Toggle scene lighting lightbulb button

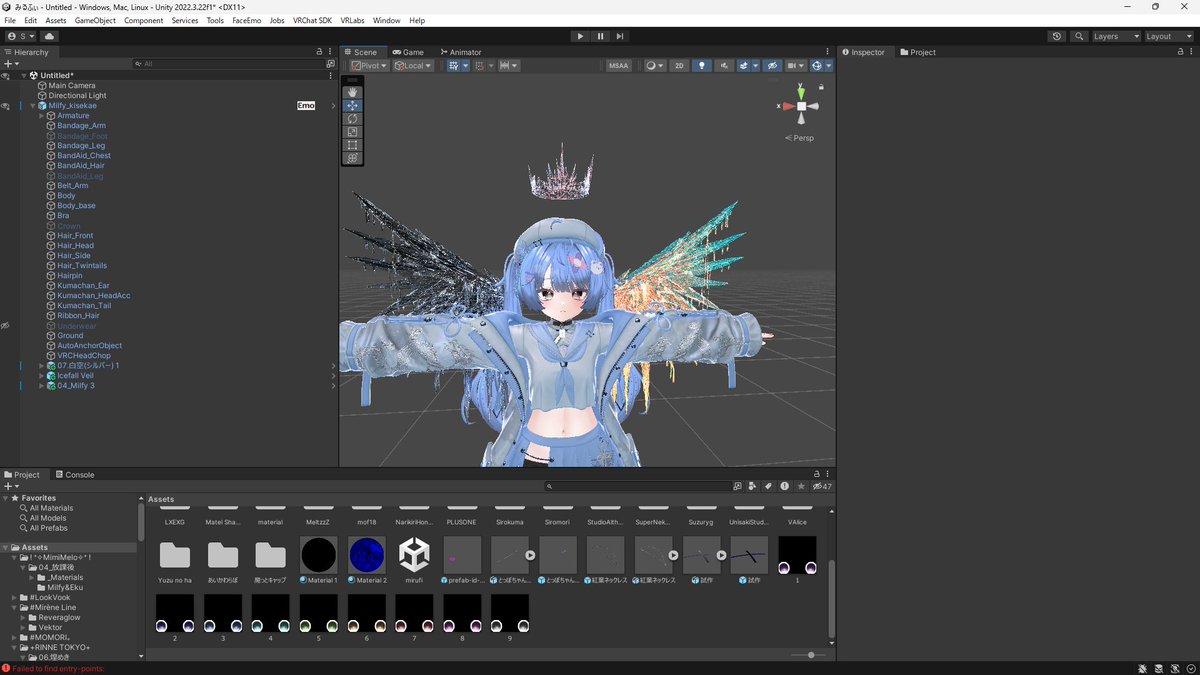[702, 65]
